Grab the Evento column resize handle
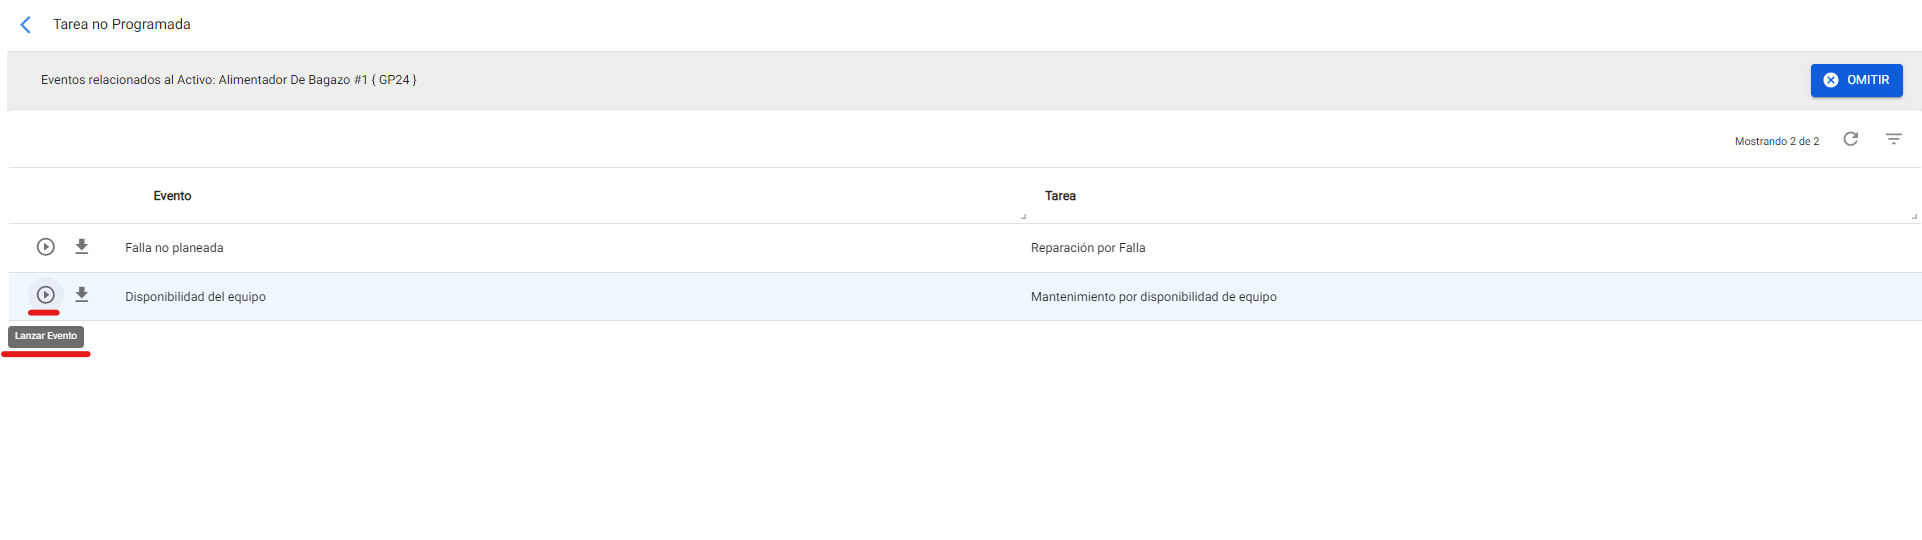The width and height of the screenshot is (1922, 540). [x=1023, y=216]
